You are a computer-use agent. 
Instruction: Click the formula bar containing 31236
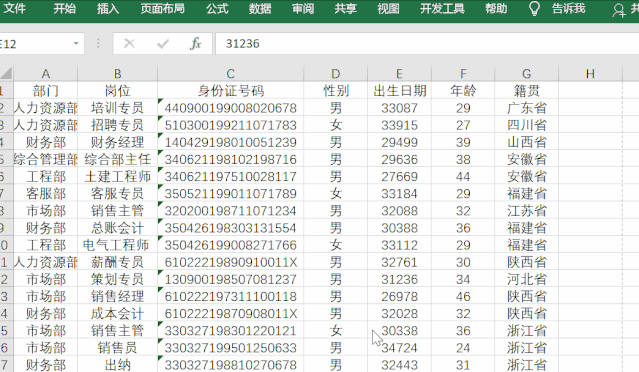(427, 44)
